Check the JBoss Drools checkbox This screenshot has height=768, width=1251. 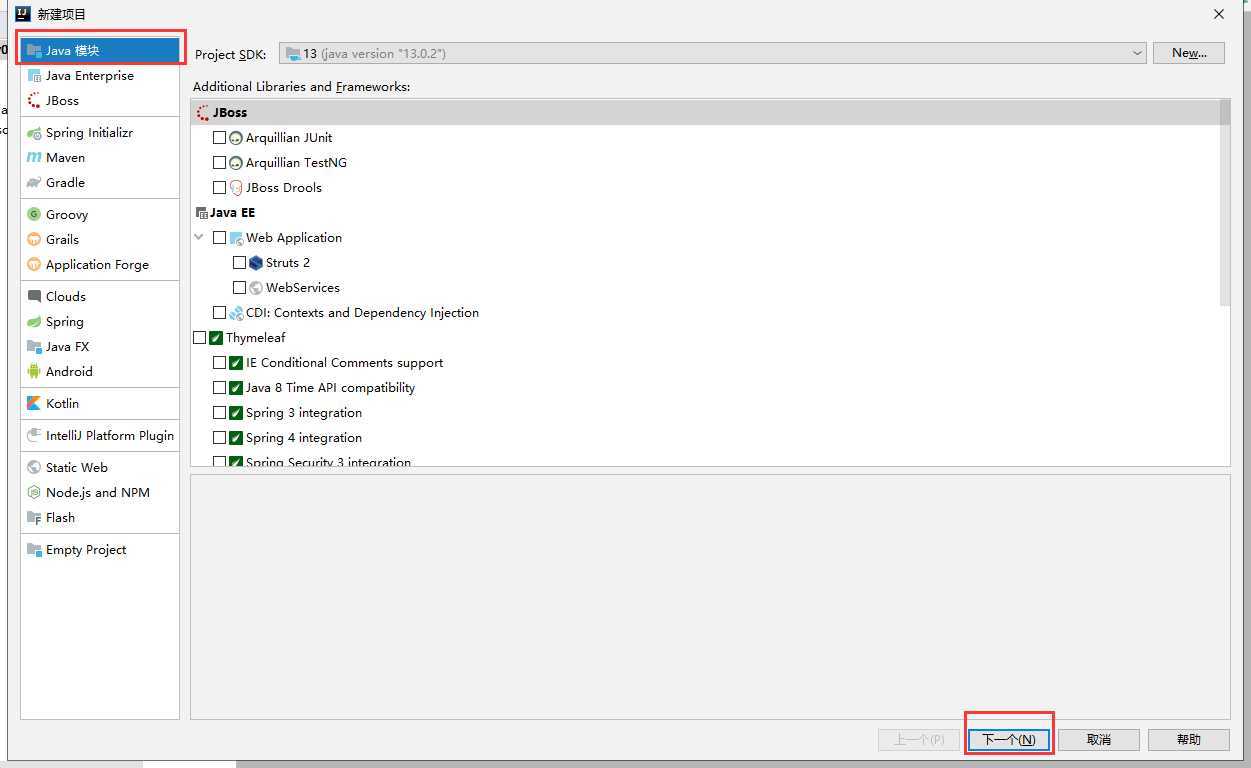[x=219, y=187]
